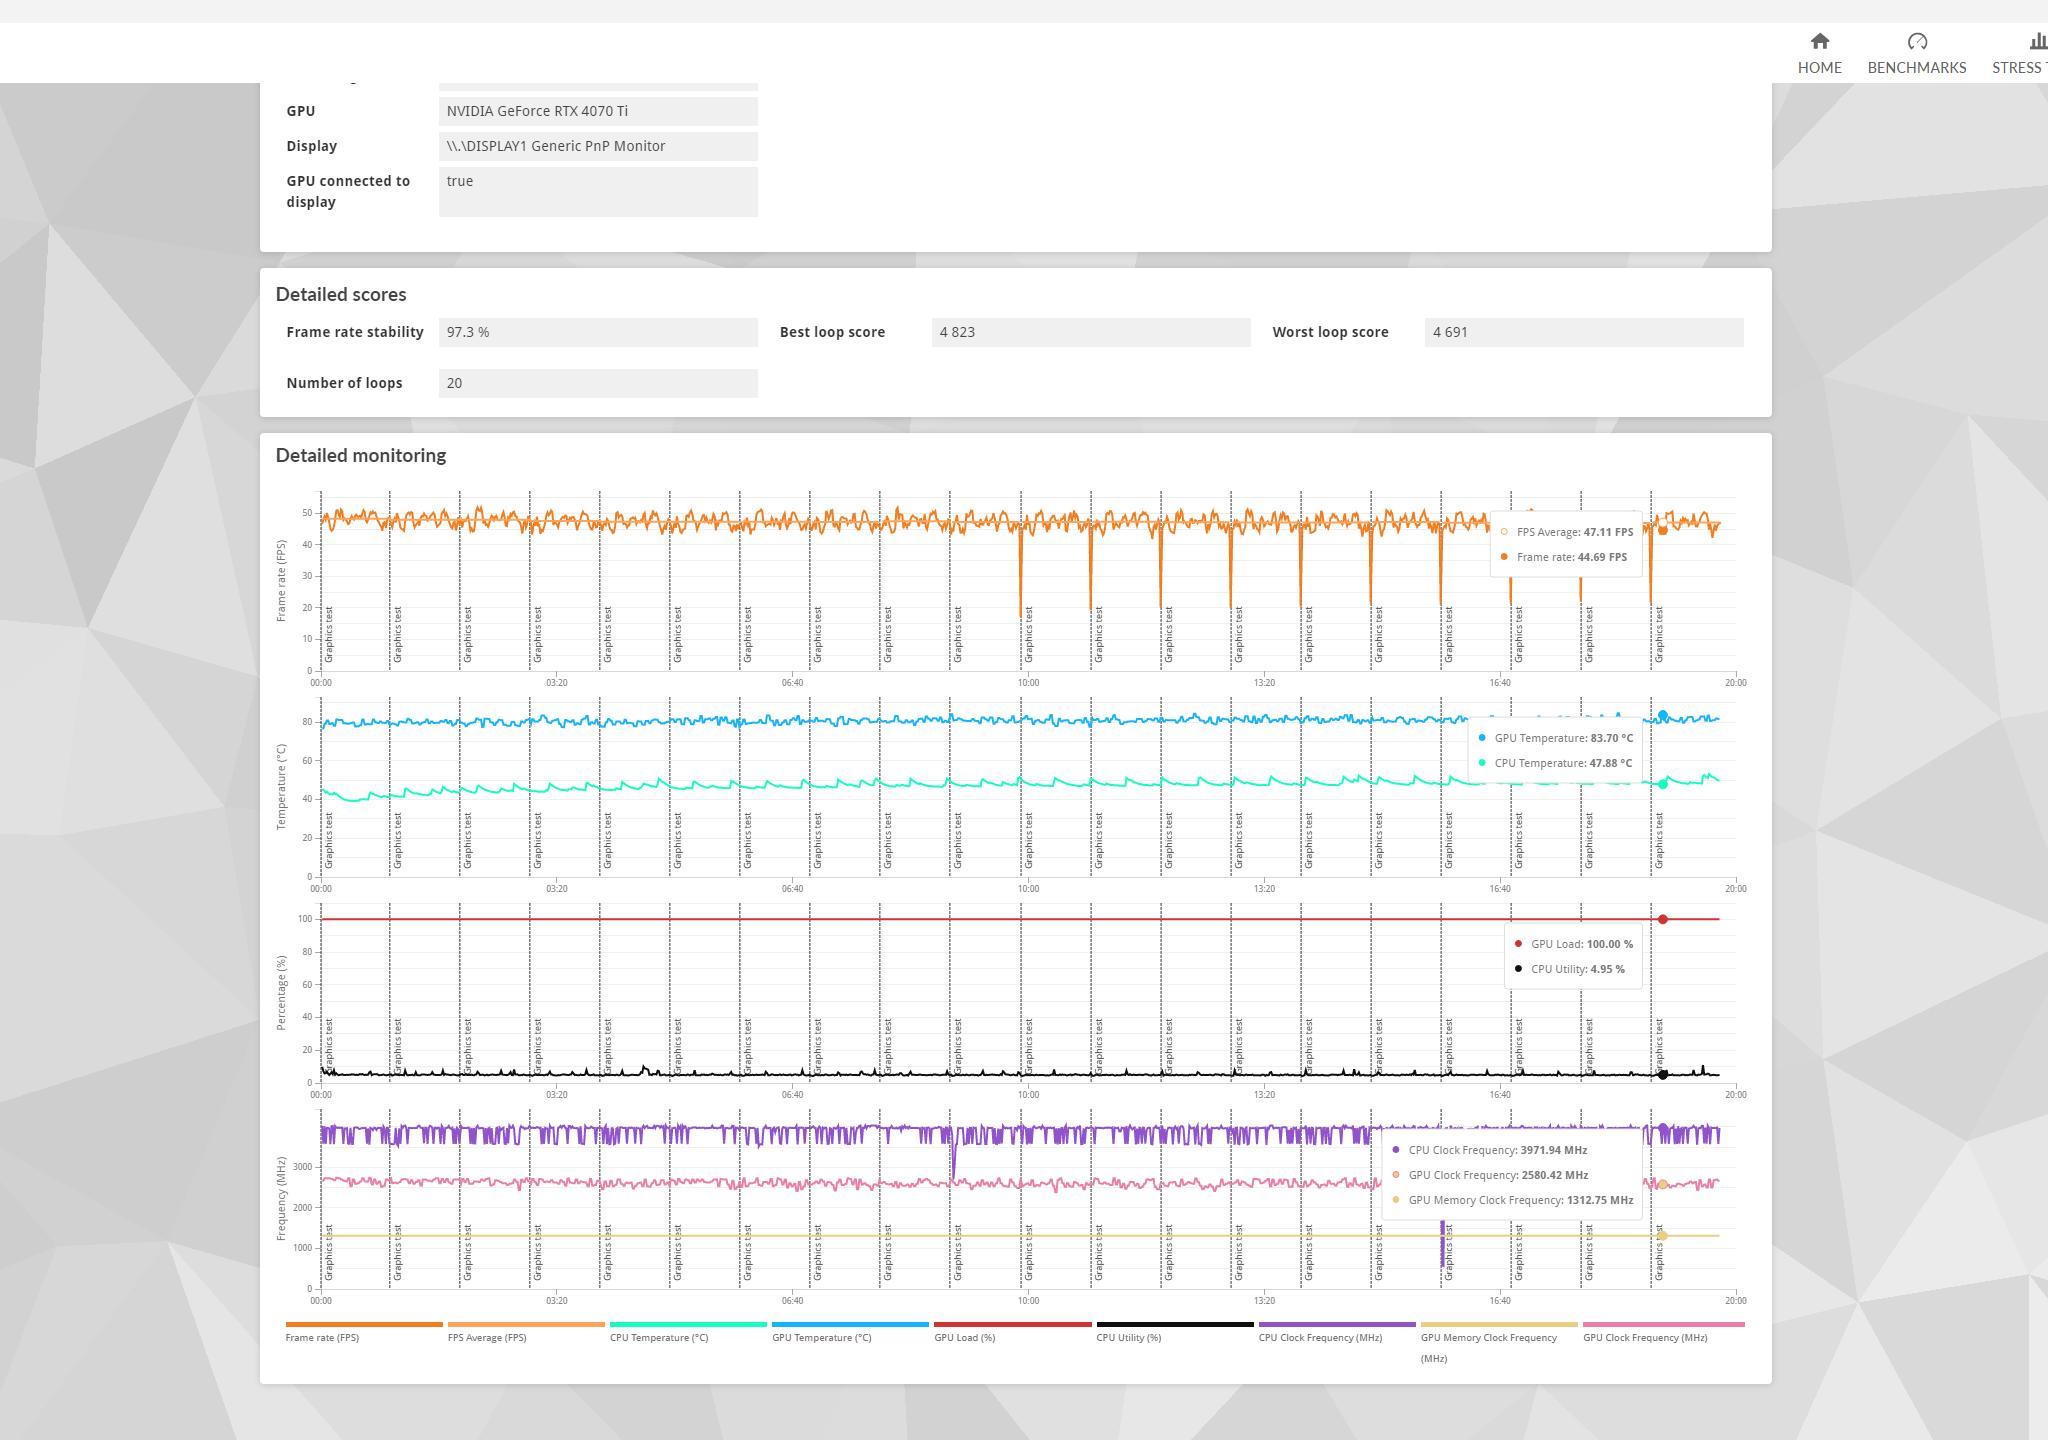The height and width of the screenshot is (1440, 2048).
Task: Select the Worst loop score value 4 691
Action: coord(1584,332)
